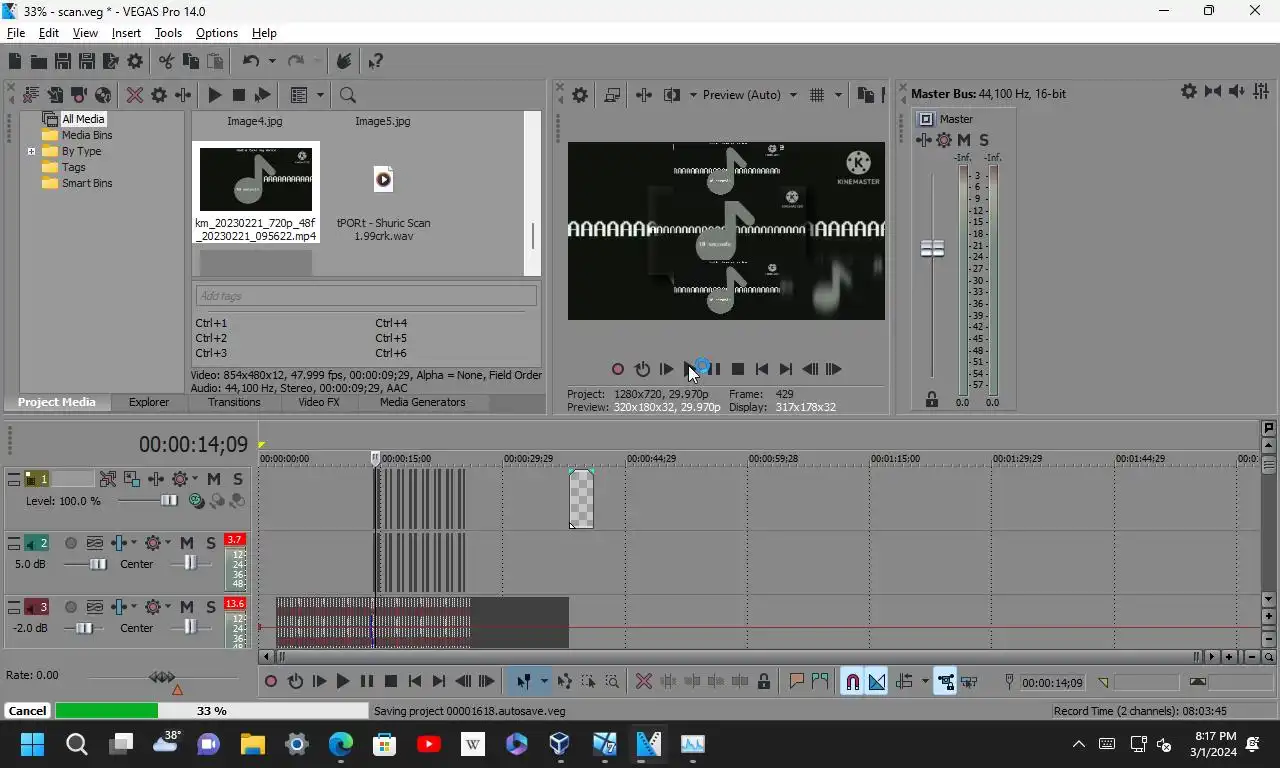Screen dimensions: 1280x768
Task: Open Track FX on track 1
Action: click(x=157, y=479)
